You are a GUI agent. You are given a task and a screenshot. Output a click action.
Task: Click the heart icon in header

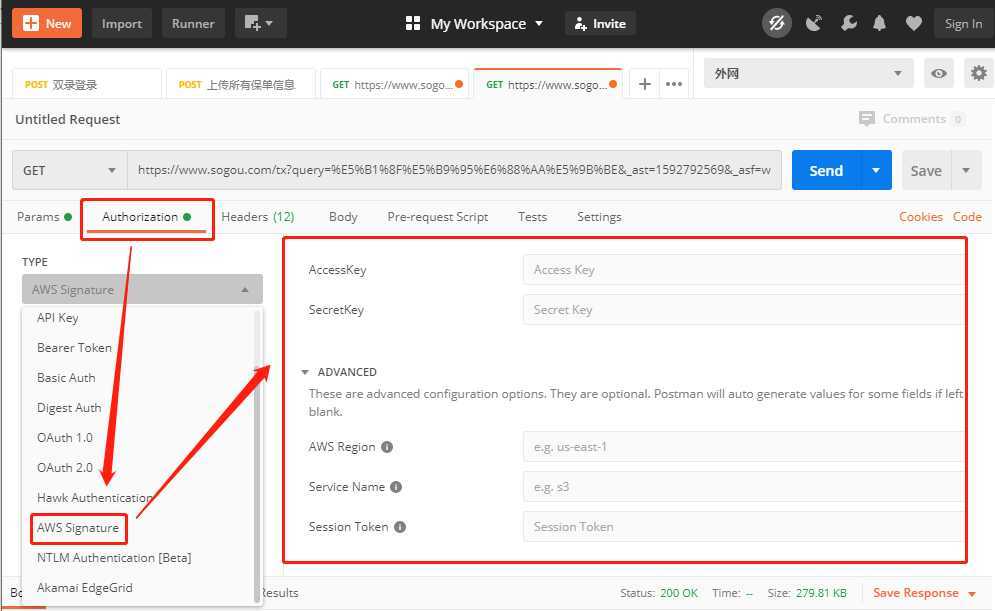[x=914, y=23]
